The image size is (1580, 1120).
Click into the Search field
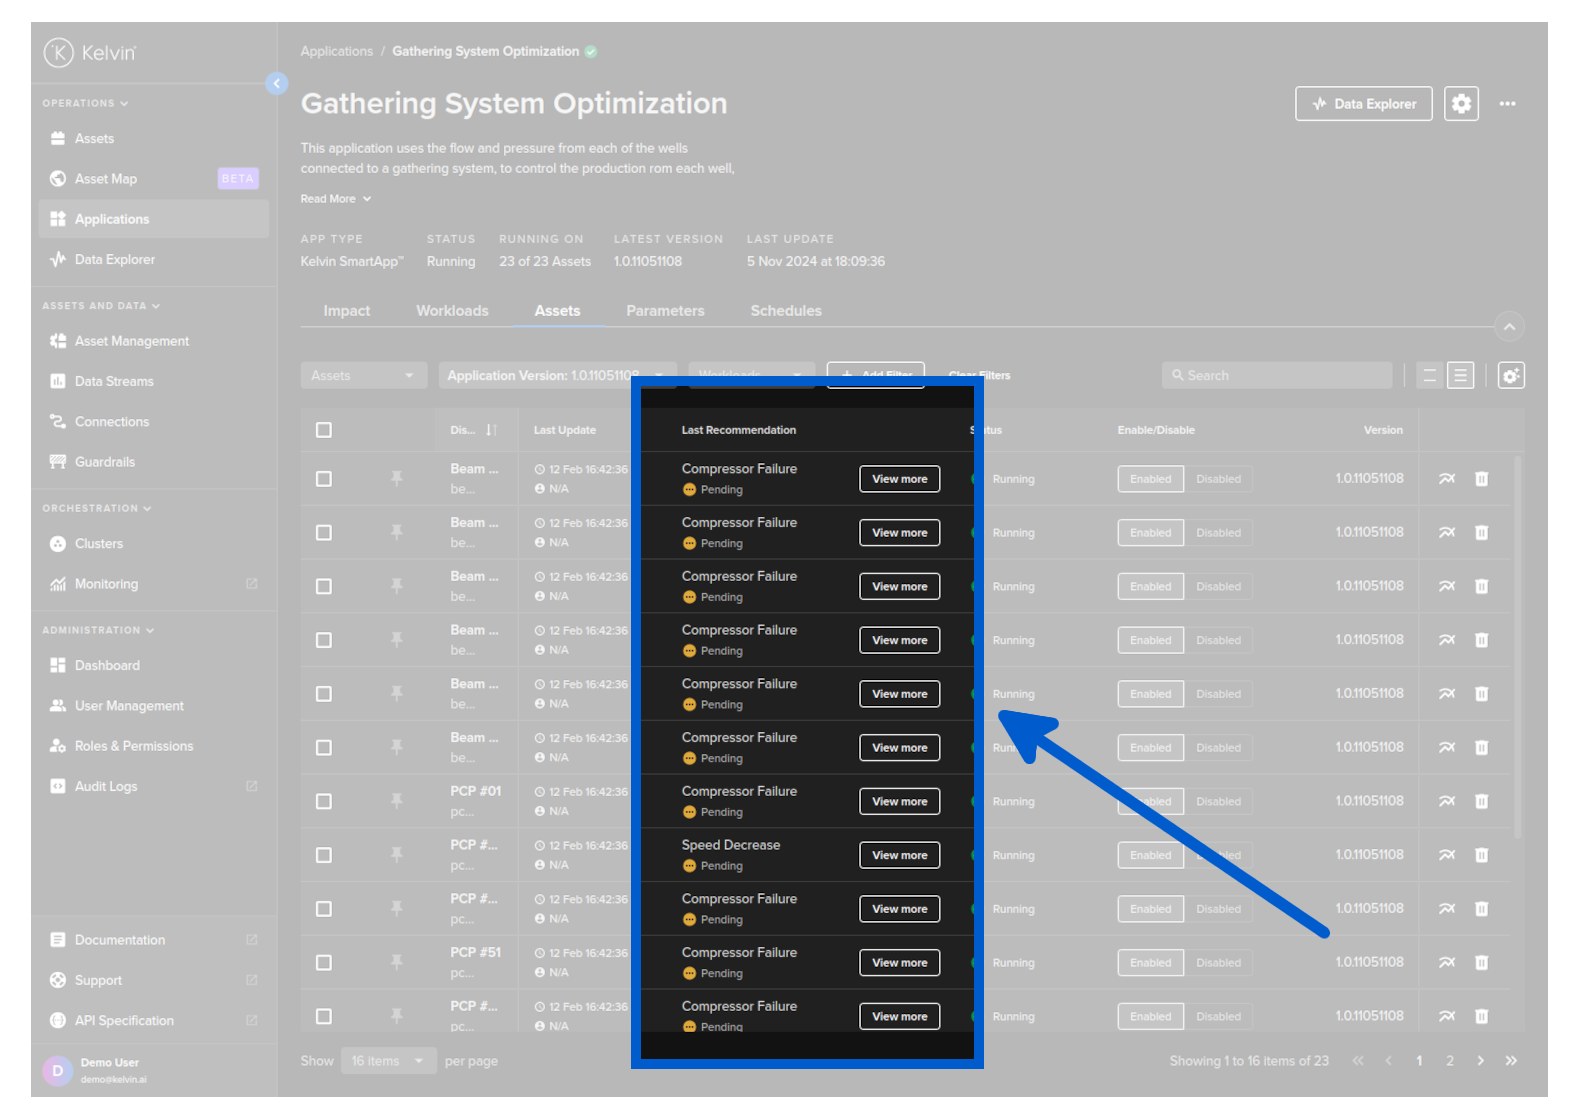[x=1277, y=376]
